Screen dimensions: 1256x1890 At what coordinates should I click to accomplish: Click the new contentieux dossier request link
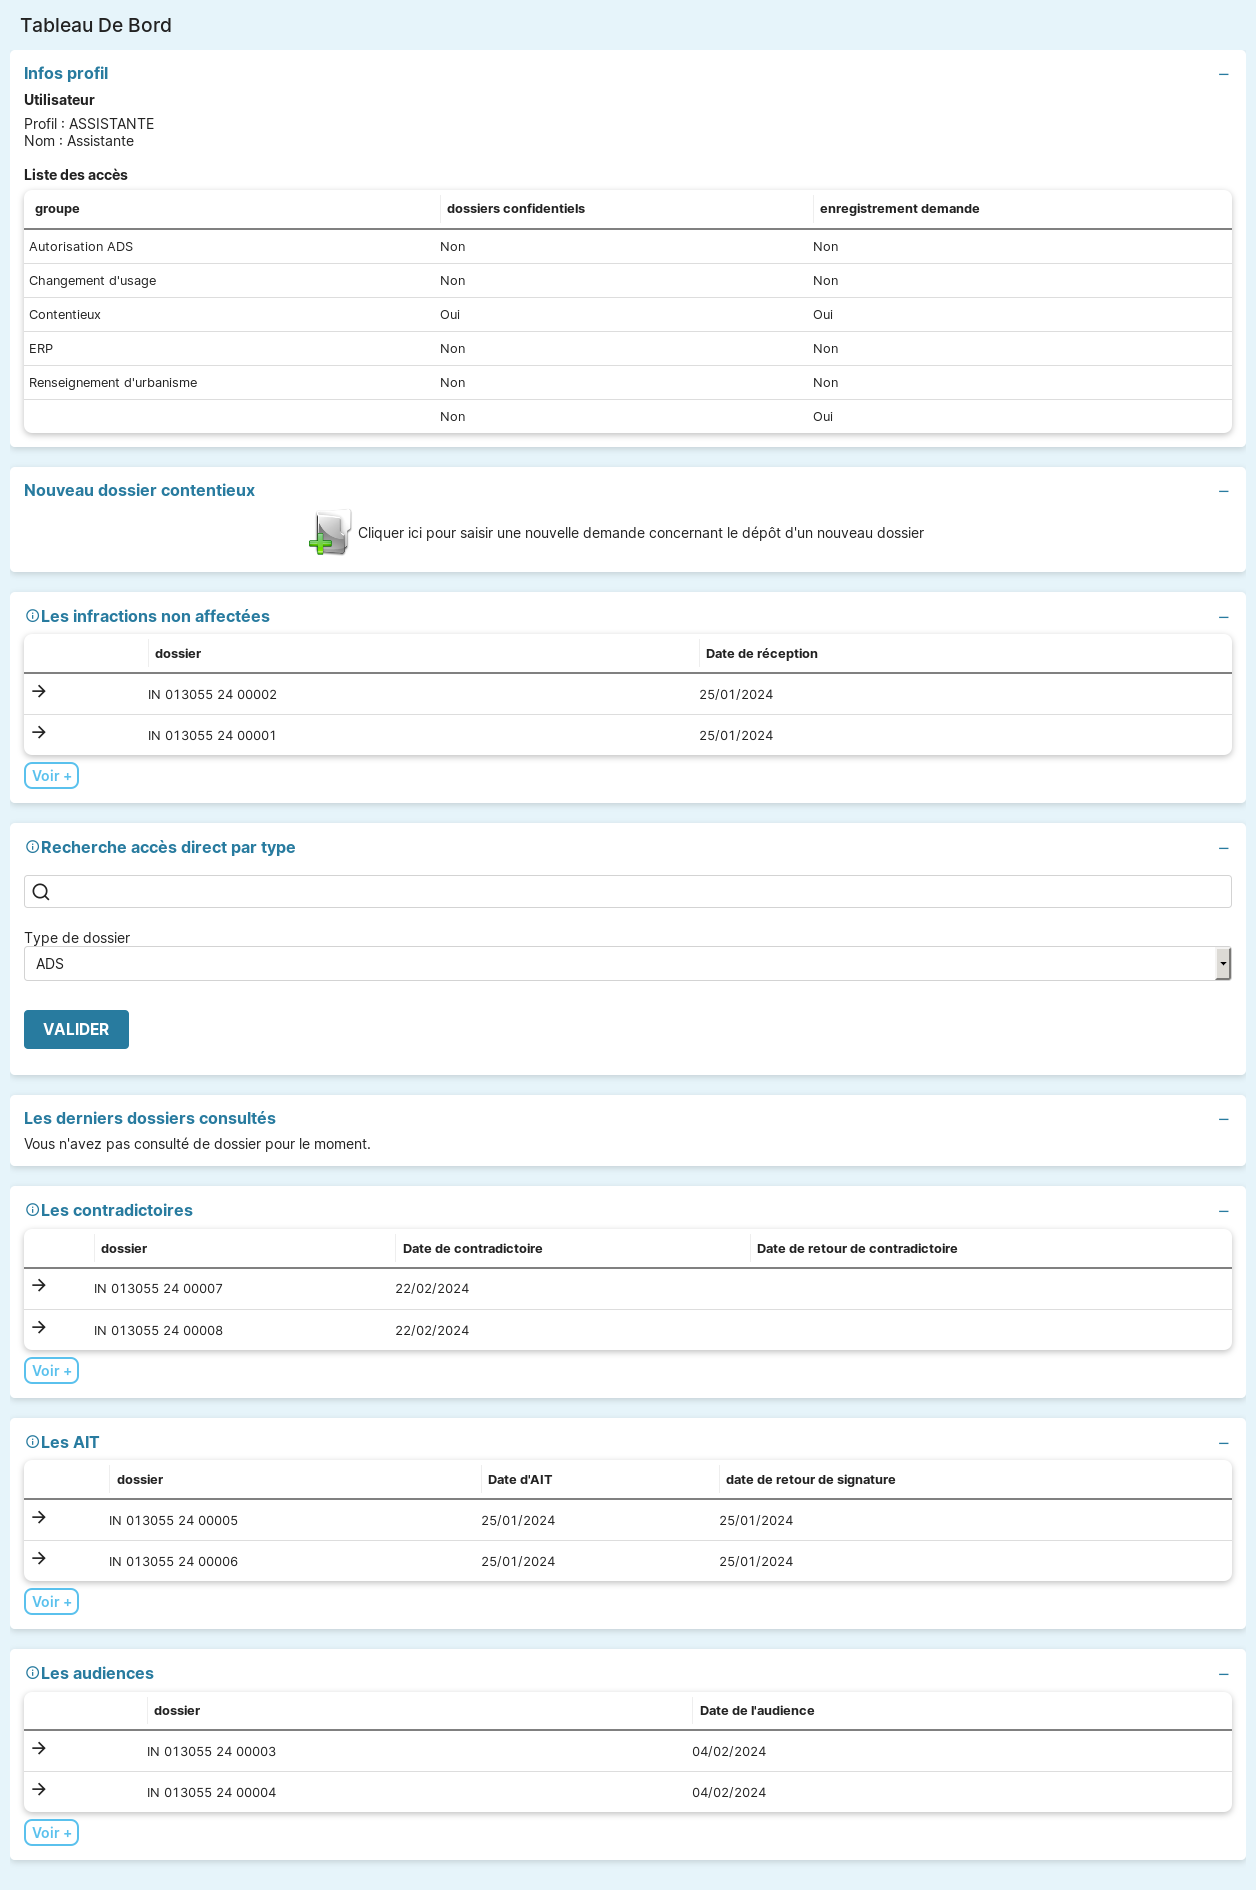640,533
